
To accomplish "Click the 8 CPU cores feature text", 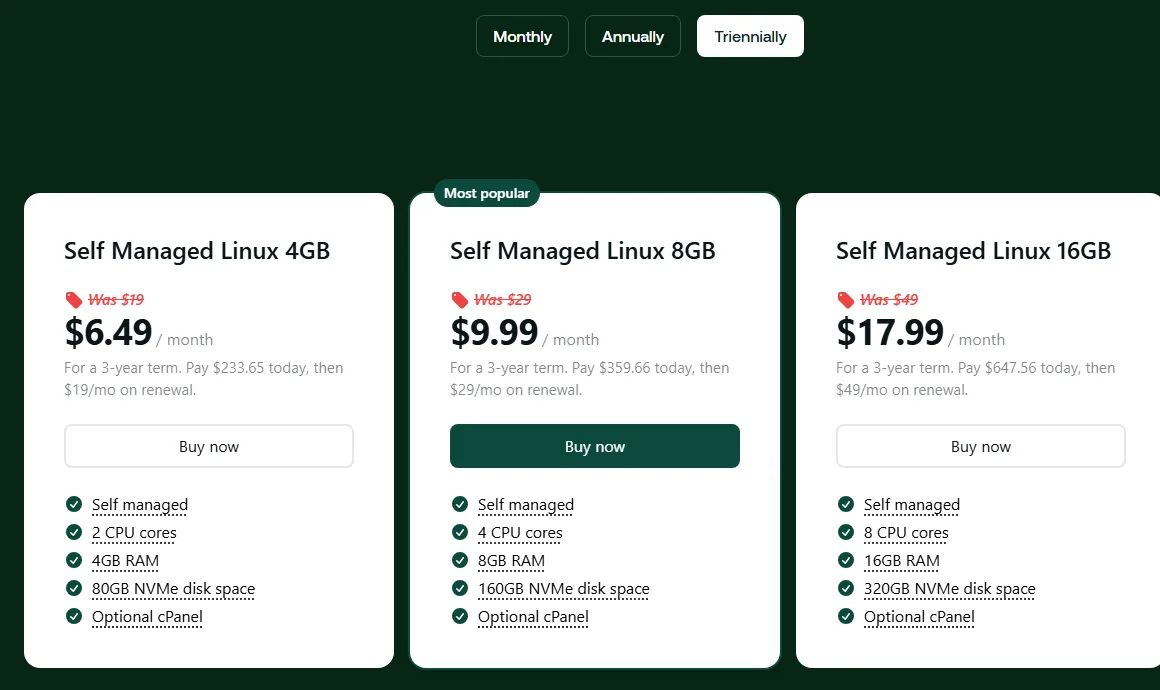I will pos(906,532).
